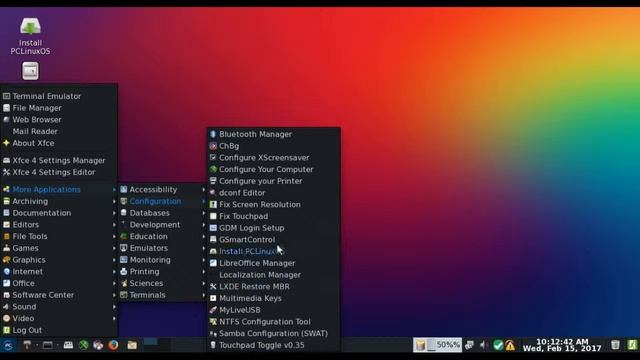Viewport: 640px width, 360px height.
Task: Open the Monitoring submenu
Action: point(162,260)
